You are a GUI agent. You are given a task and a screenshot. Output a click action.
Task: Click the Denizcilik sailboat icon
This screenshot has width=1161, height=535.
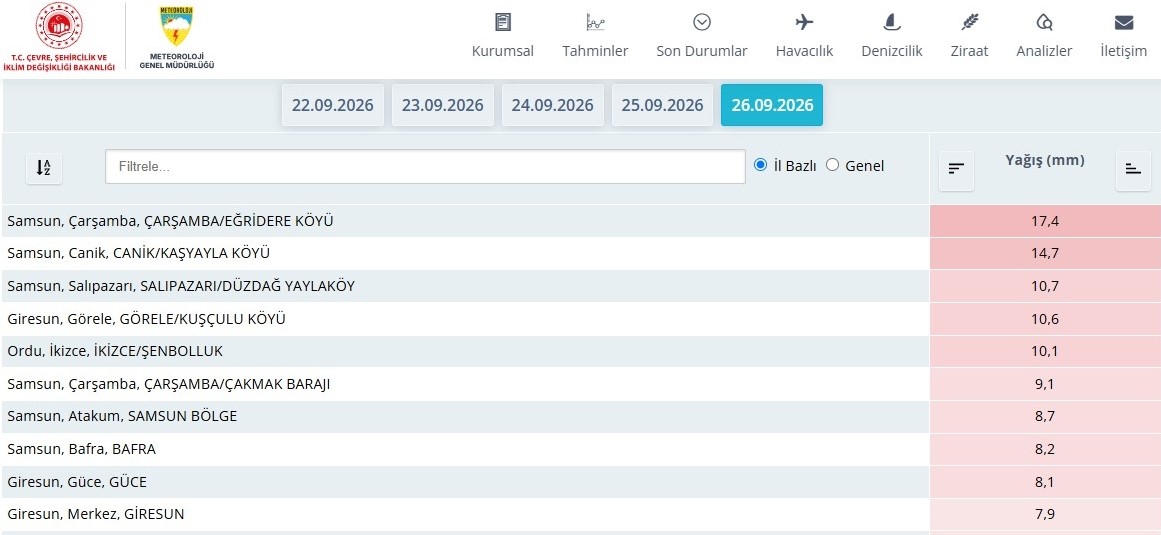tap(892, 22)
